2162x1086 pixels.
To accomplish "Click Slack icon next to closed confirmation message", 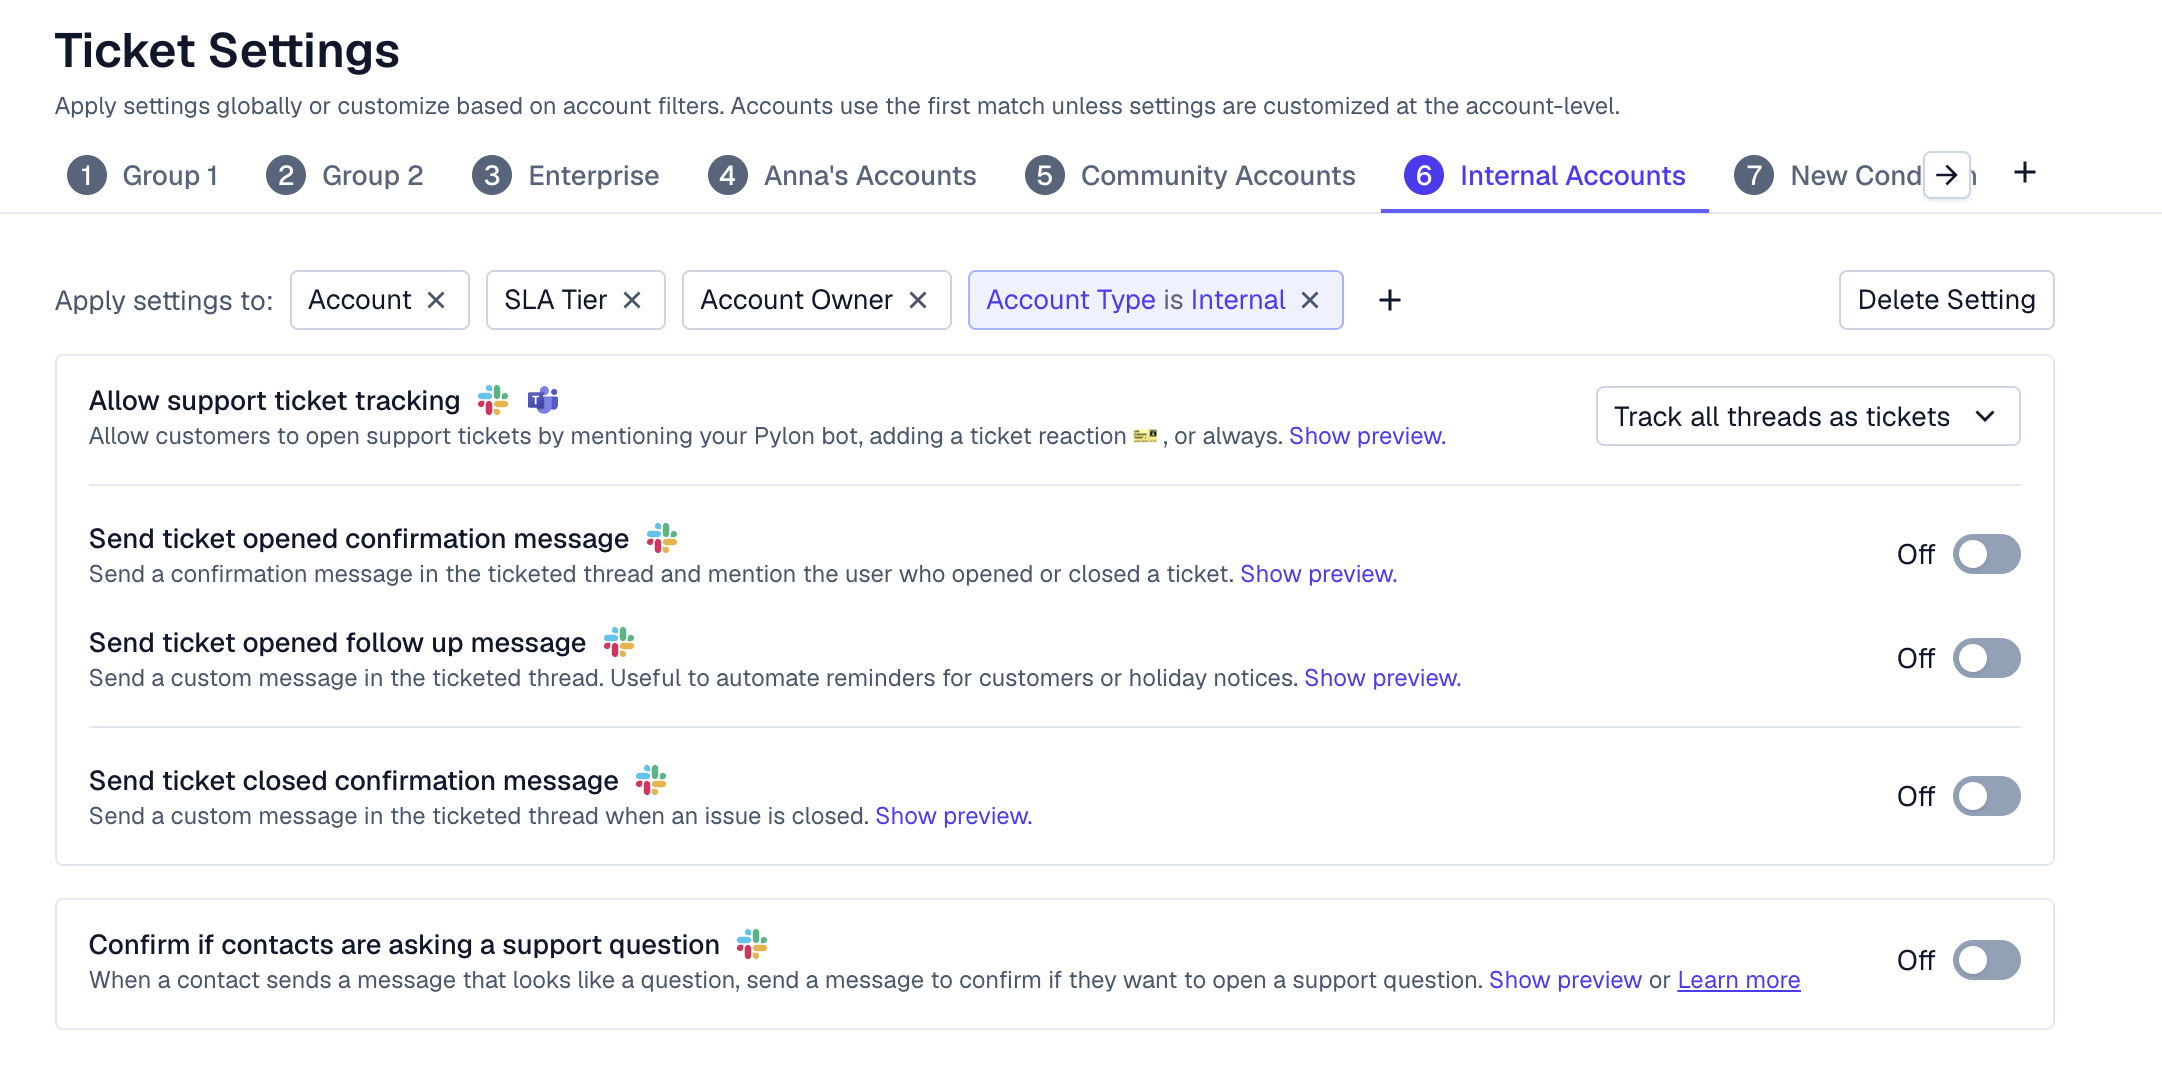I will (651, 780).
